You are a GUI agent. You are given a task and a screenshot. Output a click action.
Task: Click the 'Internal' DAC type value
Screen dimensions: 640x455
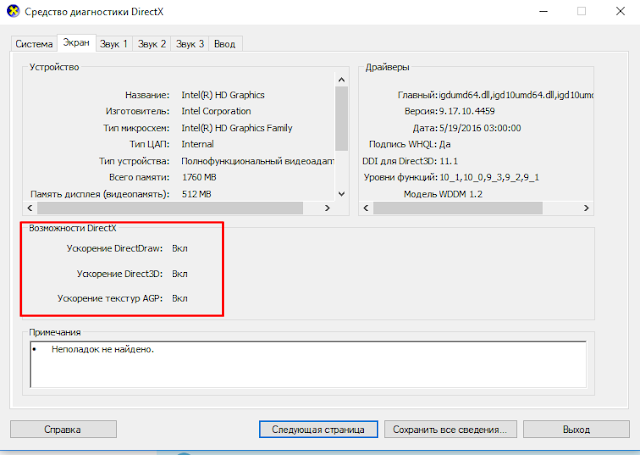198,144
